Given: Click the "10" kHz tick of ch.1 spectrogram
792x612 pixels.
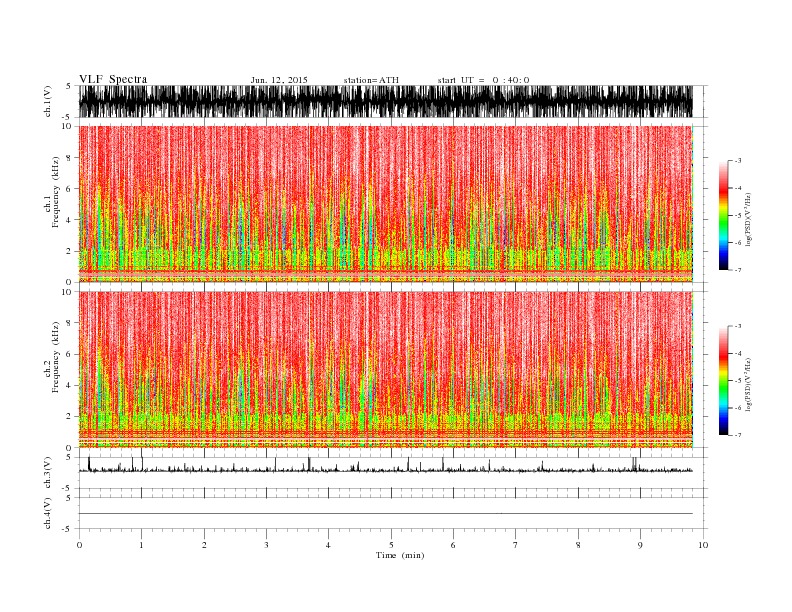Looking at the screenshot, I should tap(68, 126).
